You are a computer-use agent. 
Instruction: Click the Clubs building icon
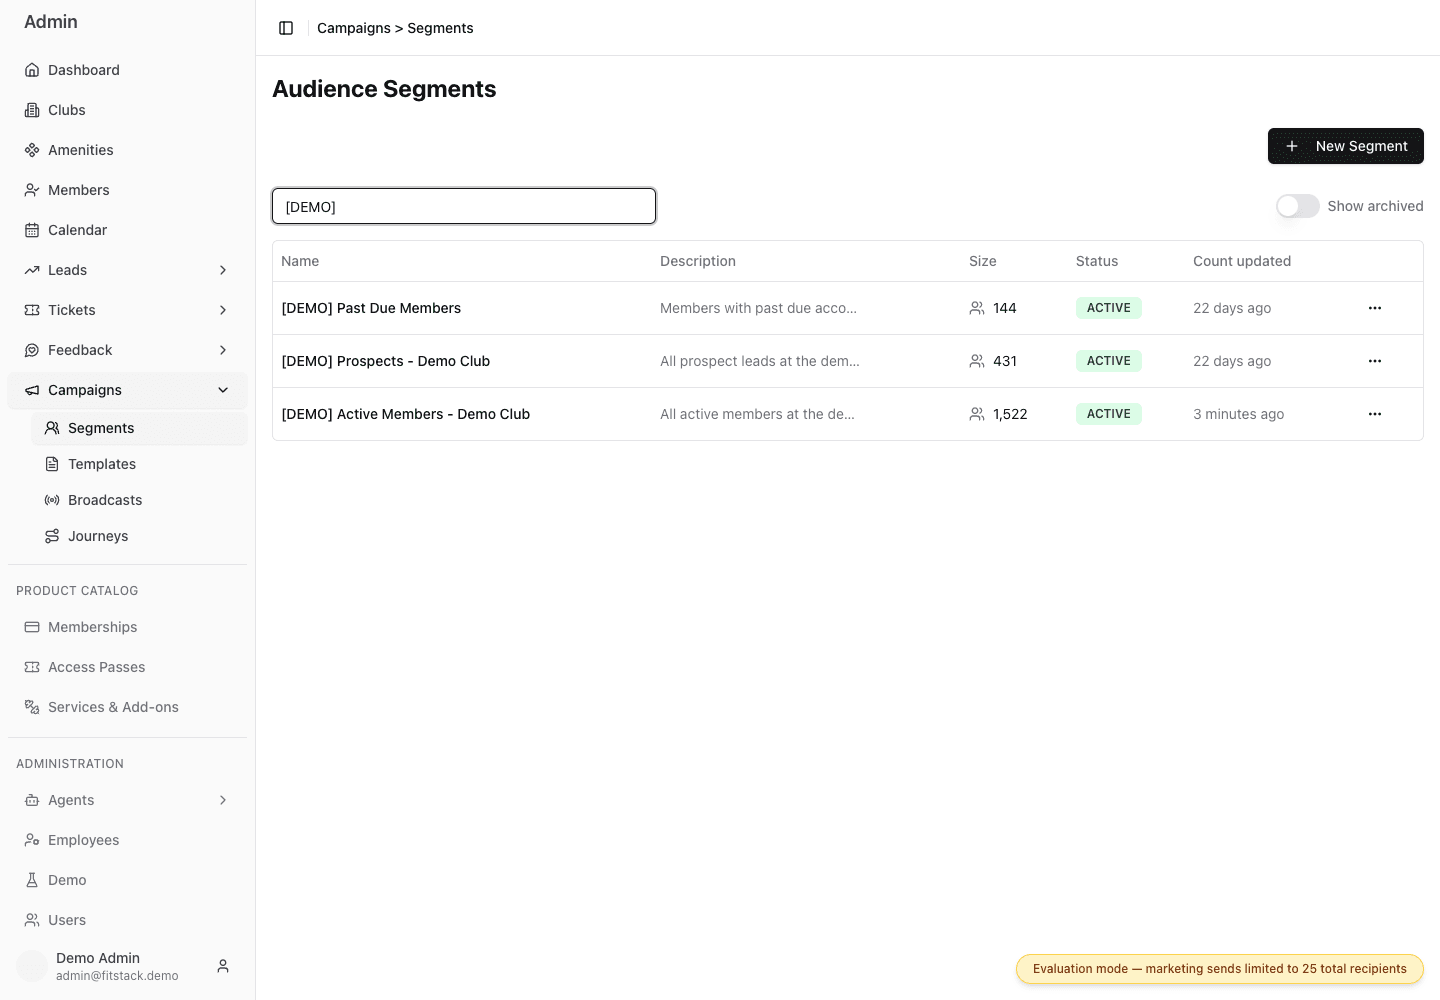click(32, 110)
